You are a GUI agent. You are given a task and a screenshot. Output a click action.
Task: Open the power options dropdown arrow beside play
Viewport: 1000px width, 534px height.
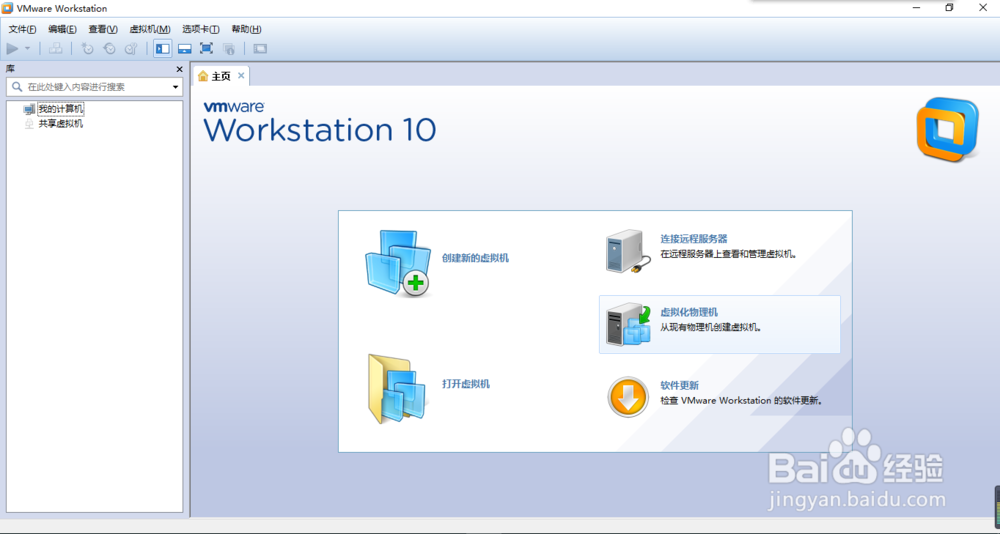[27, 48]
